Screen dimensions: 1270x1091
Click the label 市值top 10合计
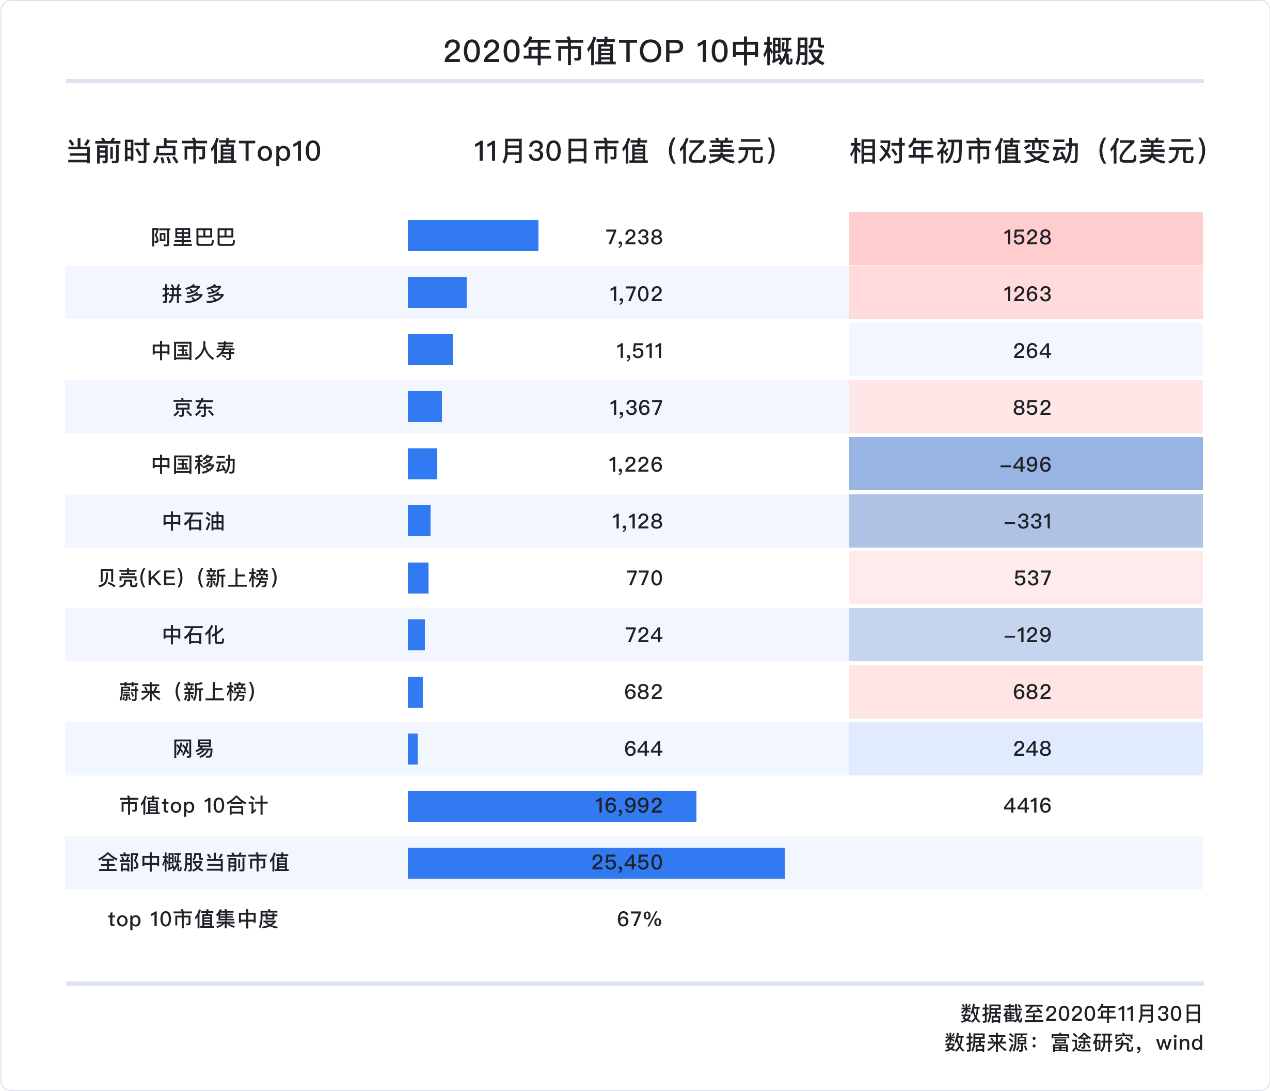point(194,806)
